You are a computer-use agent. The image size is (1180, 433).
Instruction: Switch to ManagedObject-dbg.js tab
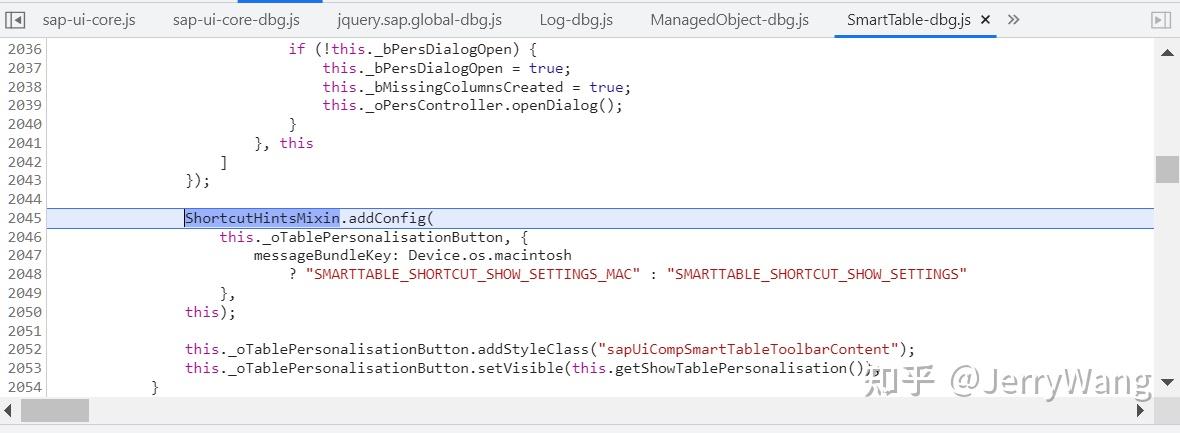point(729,20)
